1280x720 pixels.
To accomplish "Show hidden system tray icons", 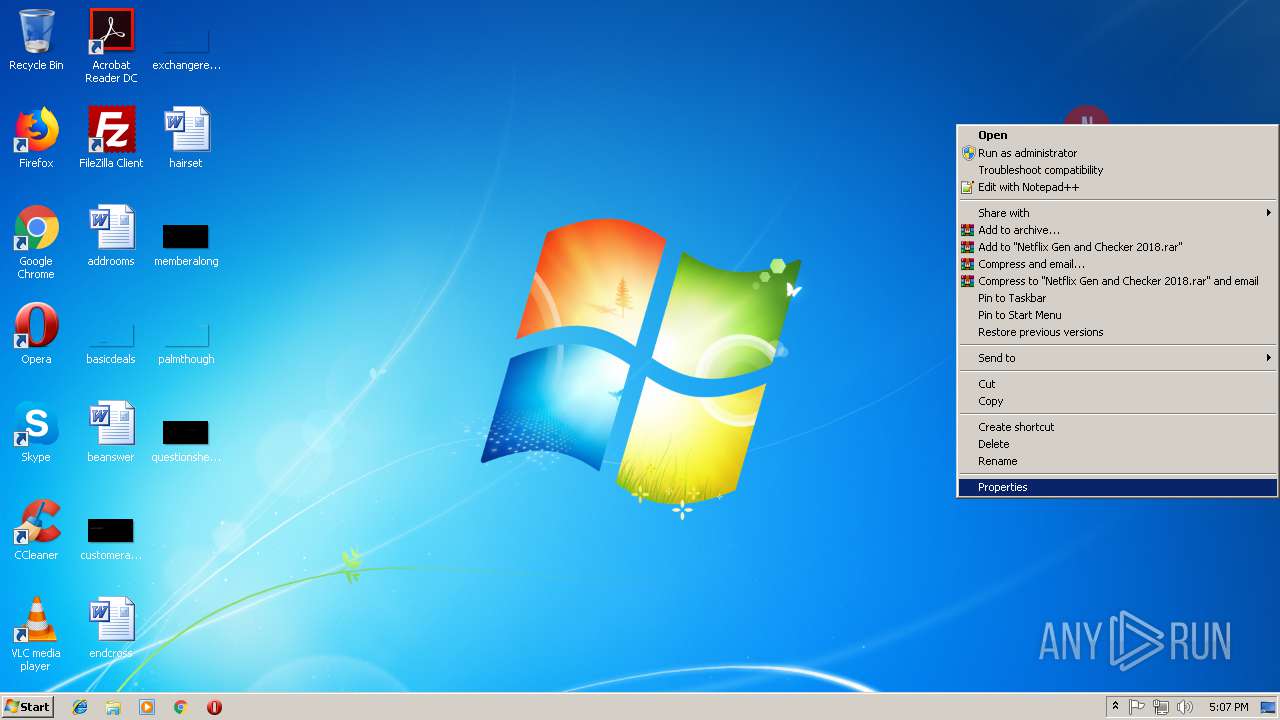I will 1115,707.
